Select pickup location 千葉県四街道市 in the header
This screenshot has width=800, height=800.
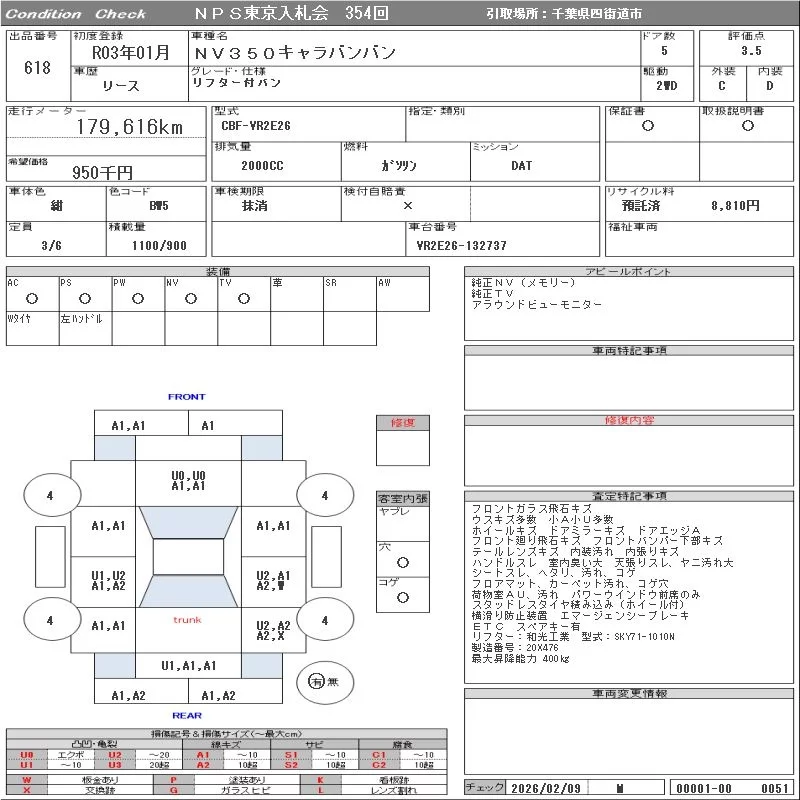[x=596, y=14]
